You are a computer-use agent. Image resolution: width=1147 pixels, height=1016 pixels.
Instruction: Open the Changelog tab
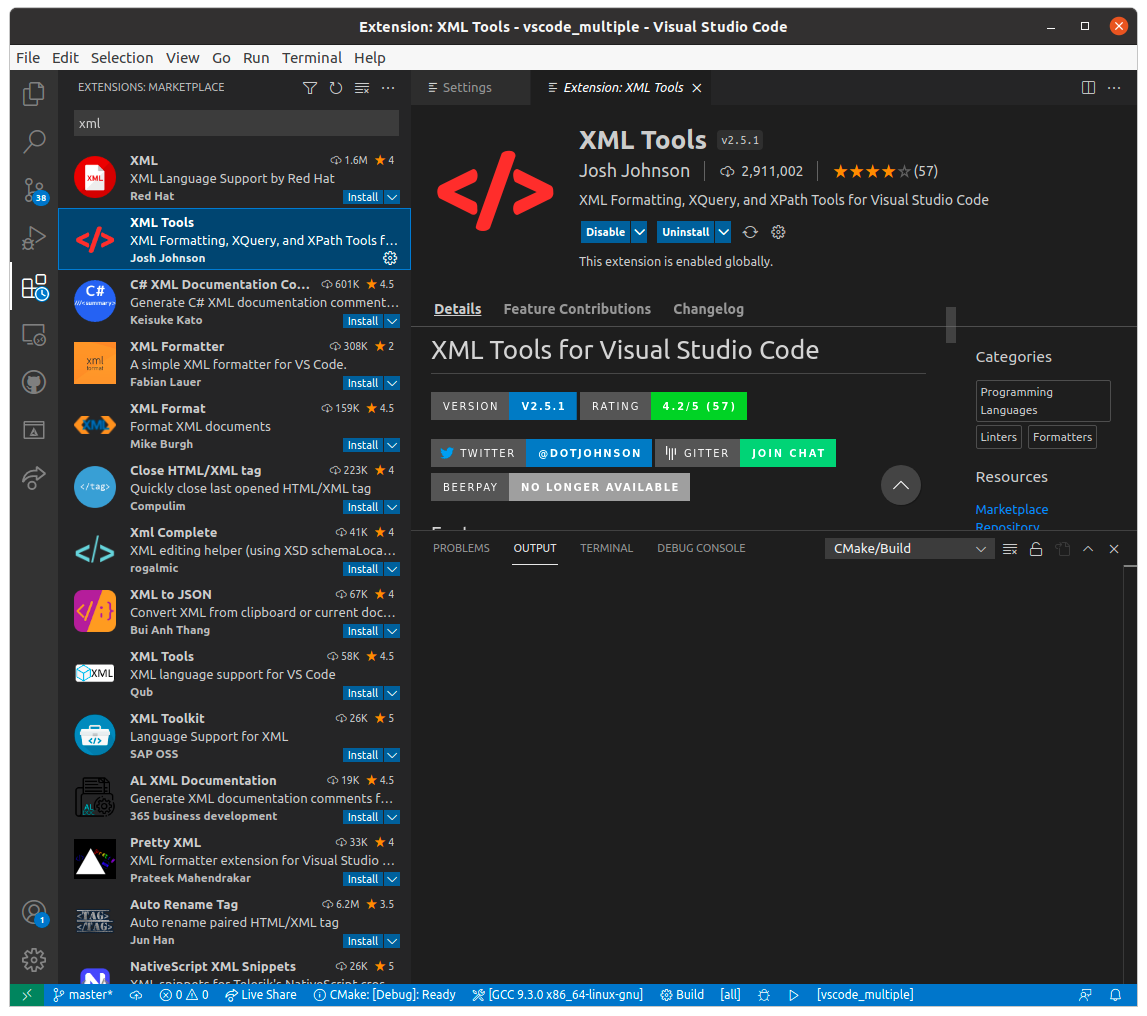[708, 309]
